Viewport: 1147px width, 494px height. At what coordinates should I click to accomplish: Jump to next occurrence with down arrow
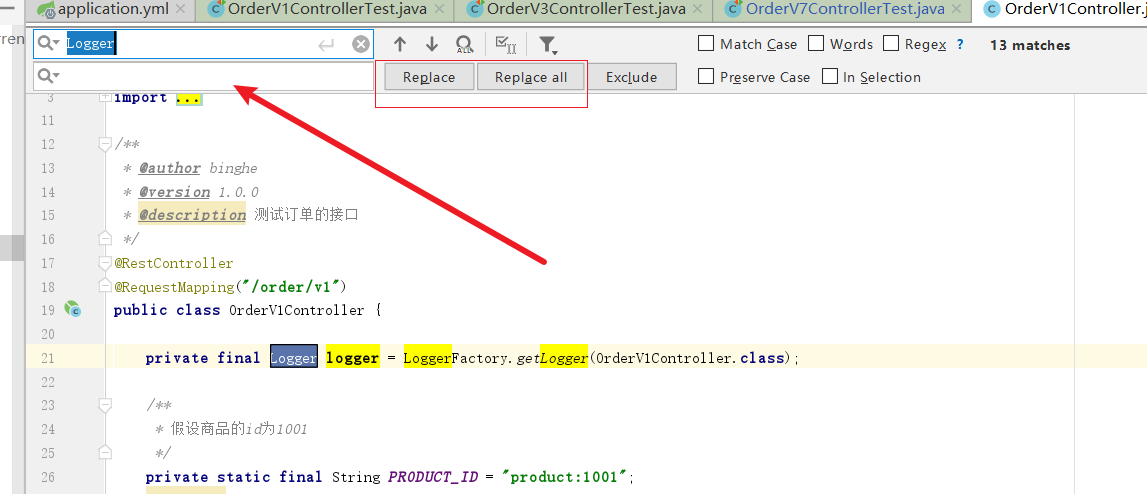(x=432, y=45)
